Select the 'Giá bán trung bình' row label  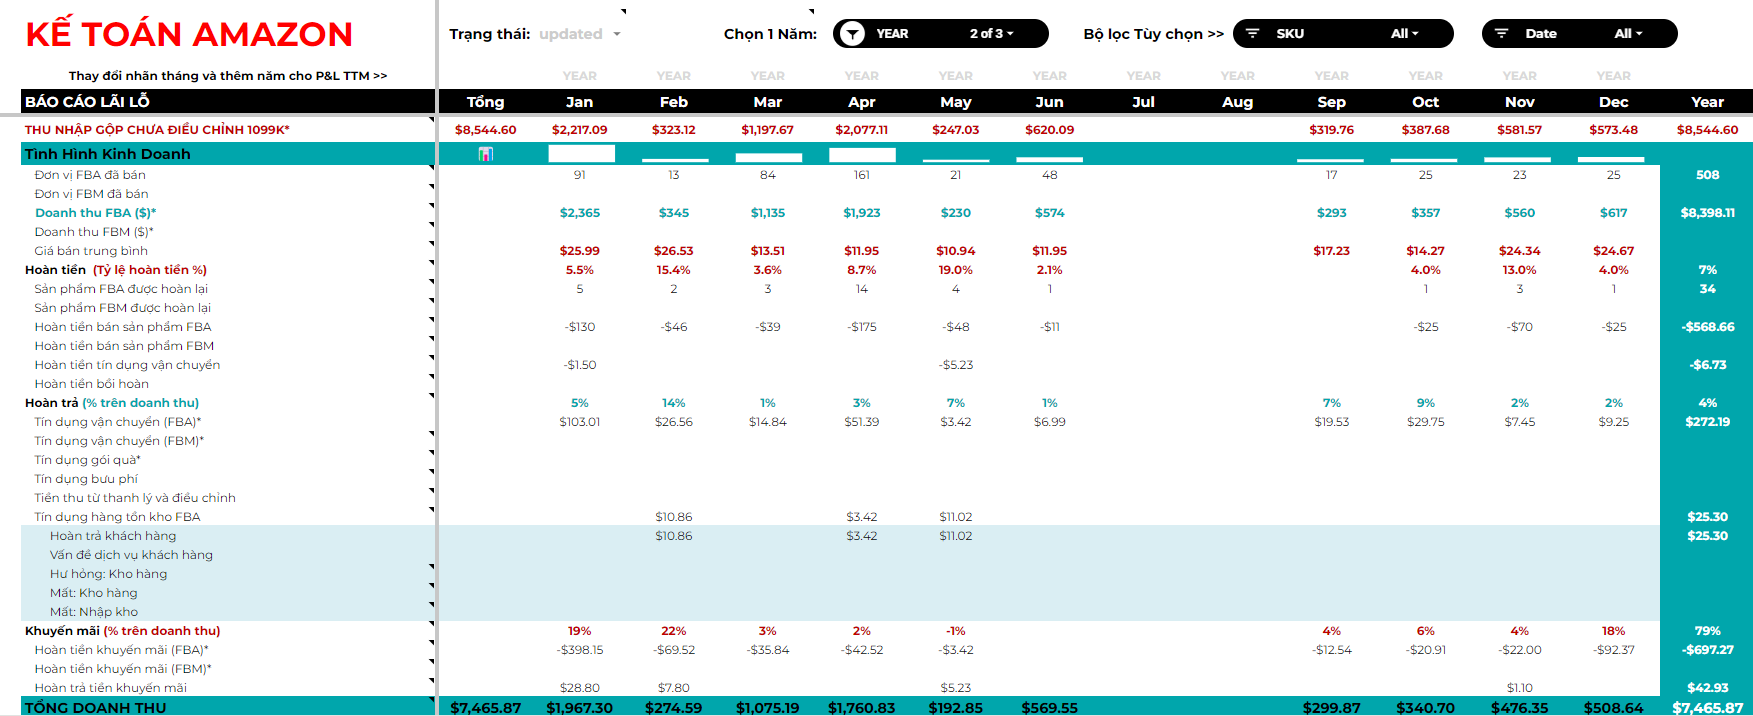[x=91, y=251]
